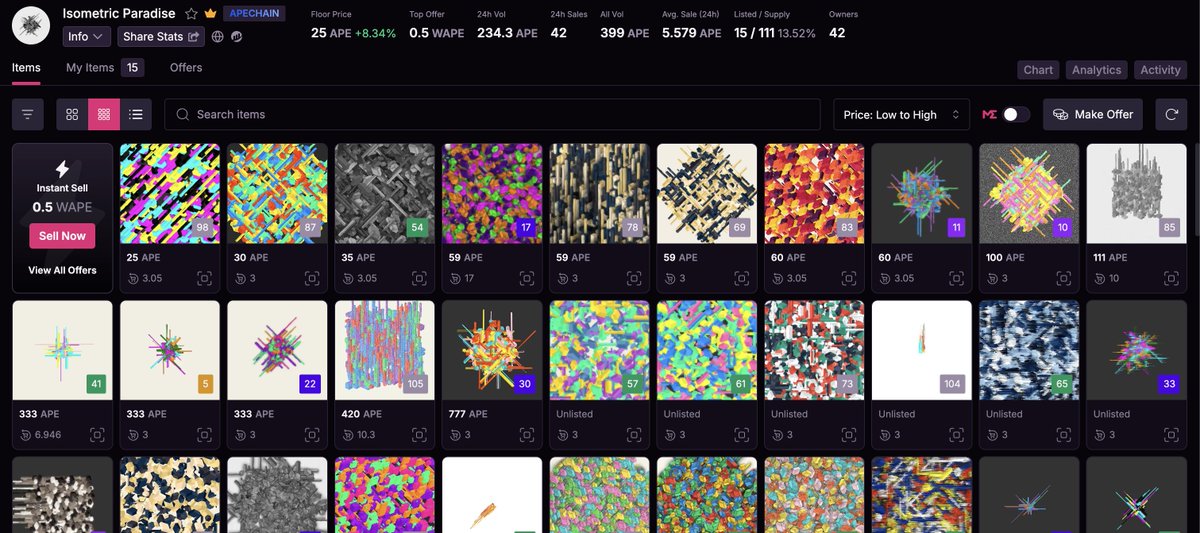Open the NFT thumbnail ranked 17
The height and width of the screenshot is (533, 1200).
coord(492,193)
